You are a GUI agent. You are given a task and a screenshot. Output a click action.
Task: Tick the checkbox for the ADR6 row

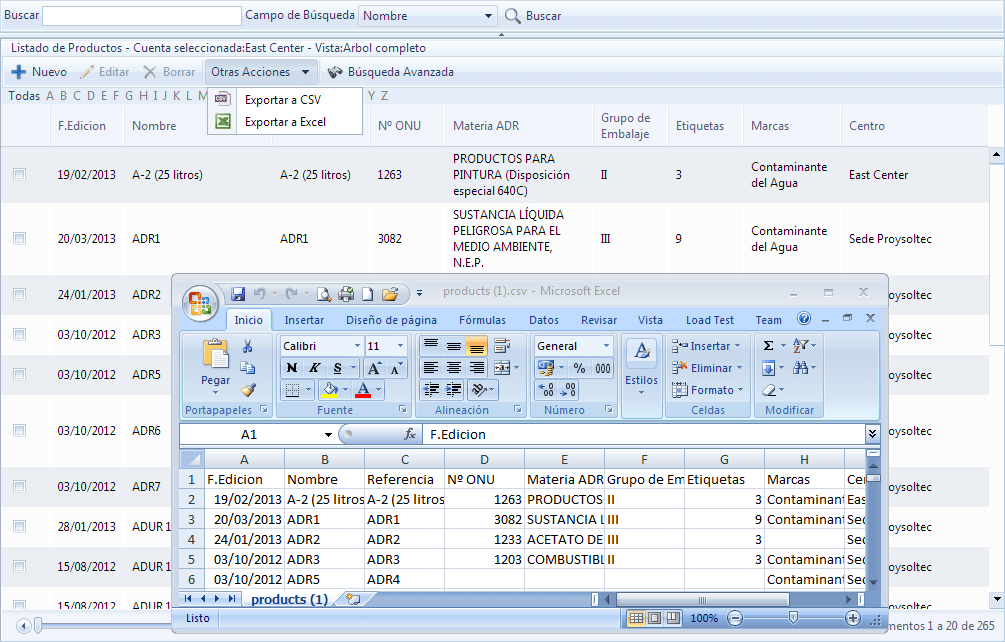coord(20,431)
